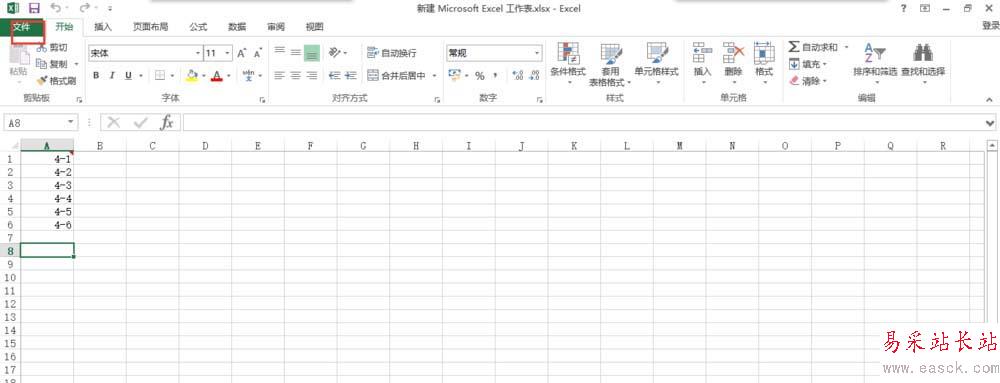Click the increase indent icon

(350, 76)
